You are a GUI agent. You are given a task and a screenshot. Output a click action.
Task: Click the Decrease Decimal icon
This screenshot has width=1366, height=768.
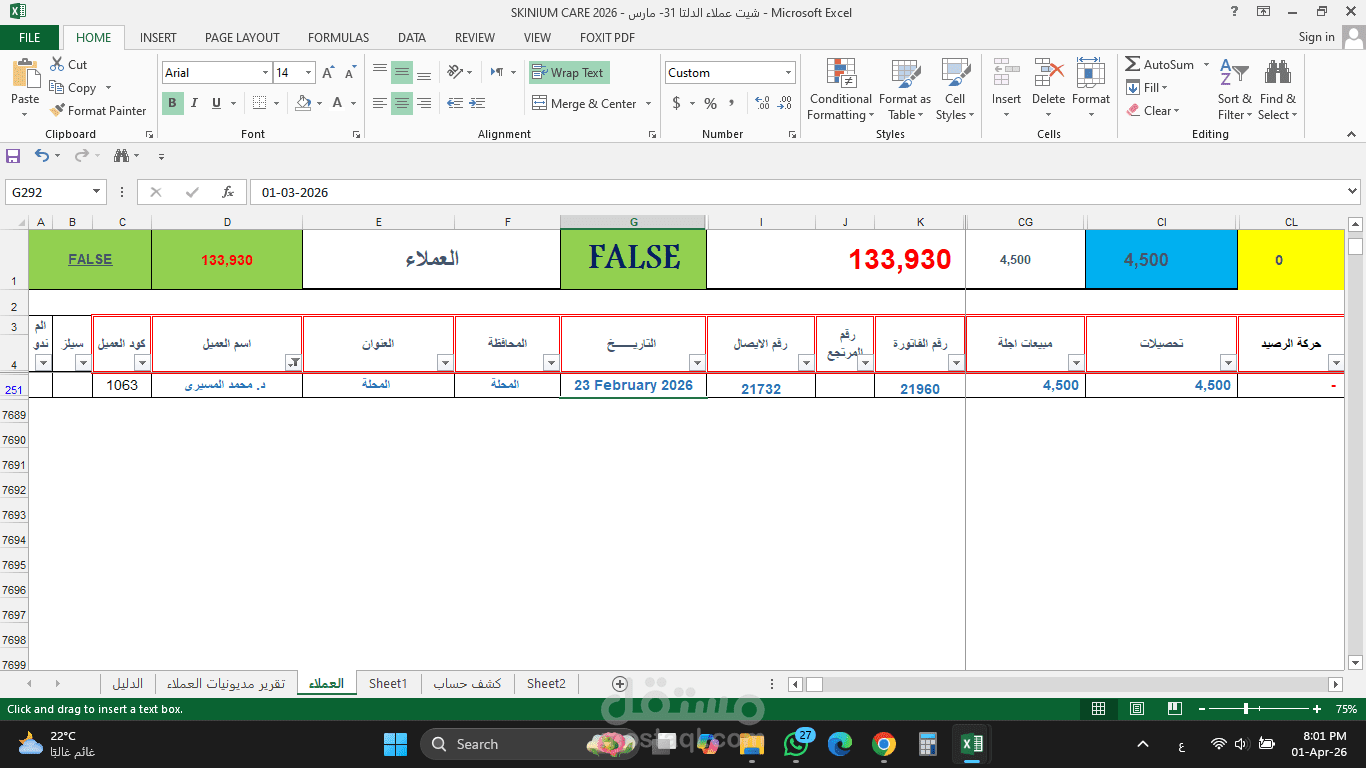(786, 103)
